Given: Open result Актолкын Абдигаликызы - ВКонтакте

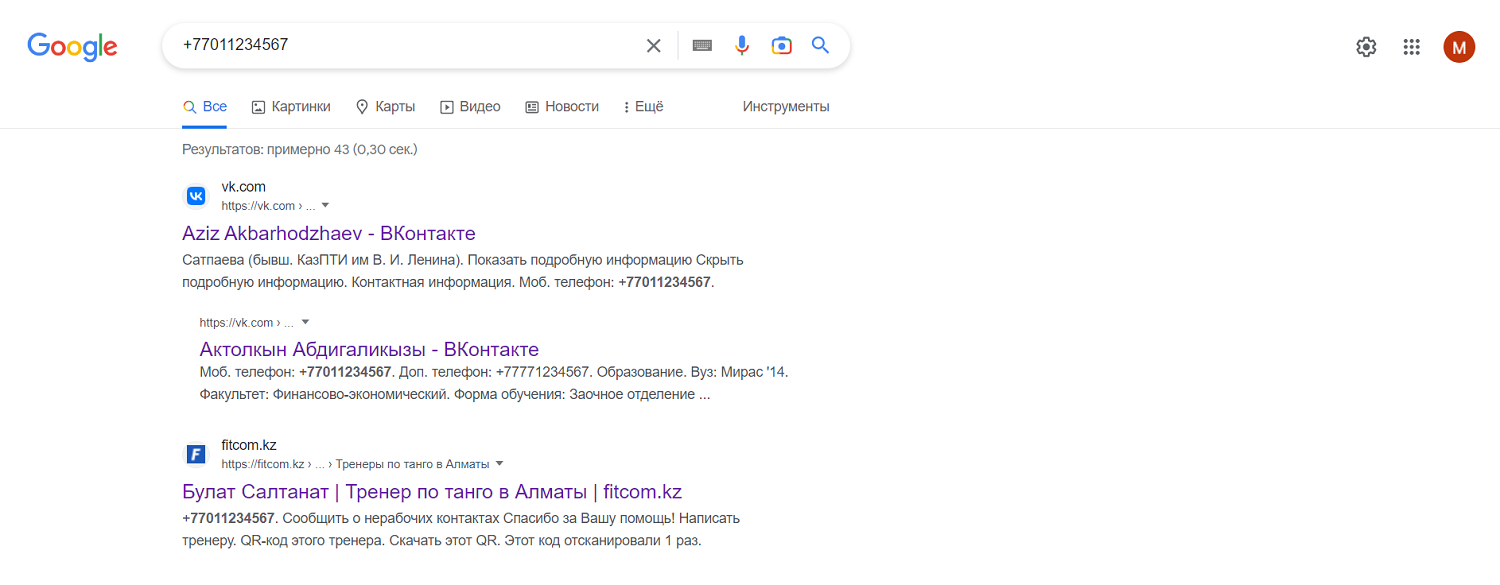Looking at the screenshot, I should tap(369, 349).
